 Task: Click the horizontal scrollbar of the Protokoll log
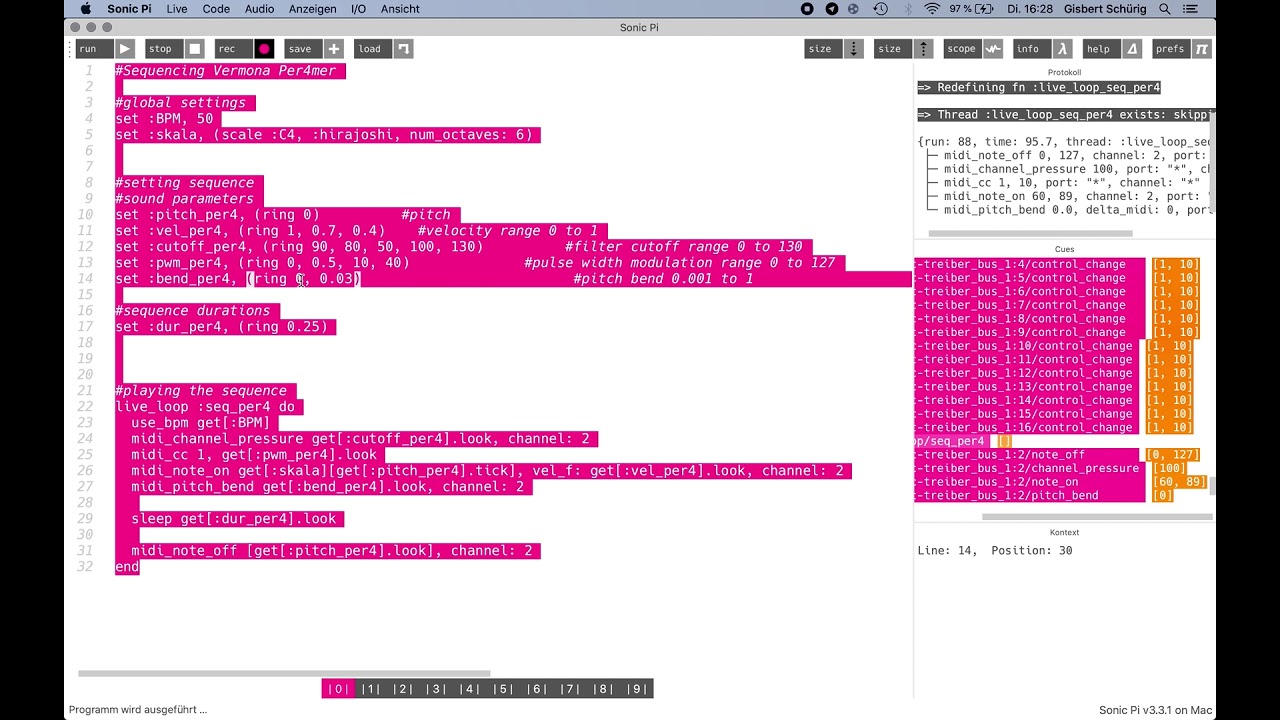click(x=1030, y=234)
